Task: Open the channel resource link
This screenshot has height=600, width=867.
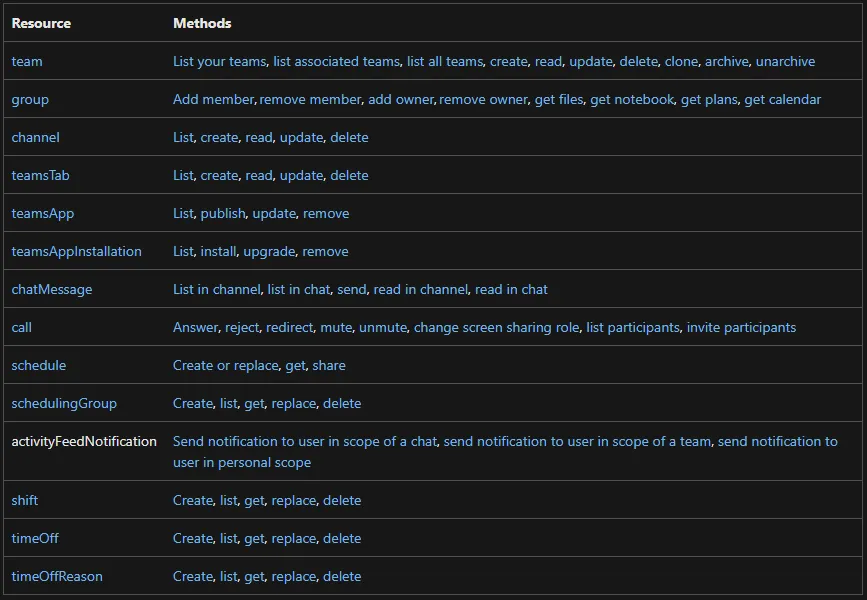Action: coord(35,137)
